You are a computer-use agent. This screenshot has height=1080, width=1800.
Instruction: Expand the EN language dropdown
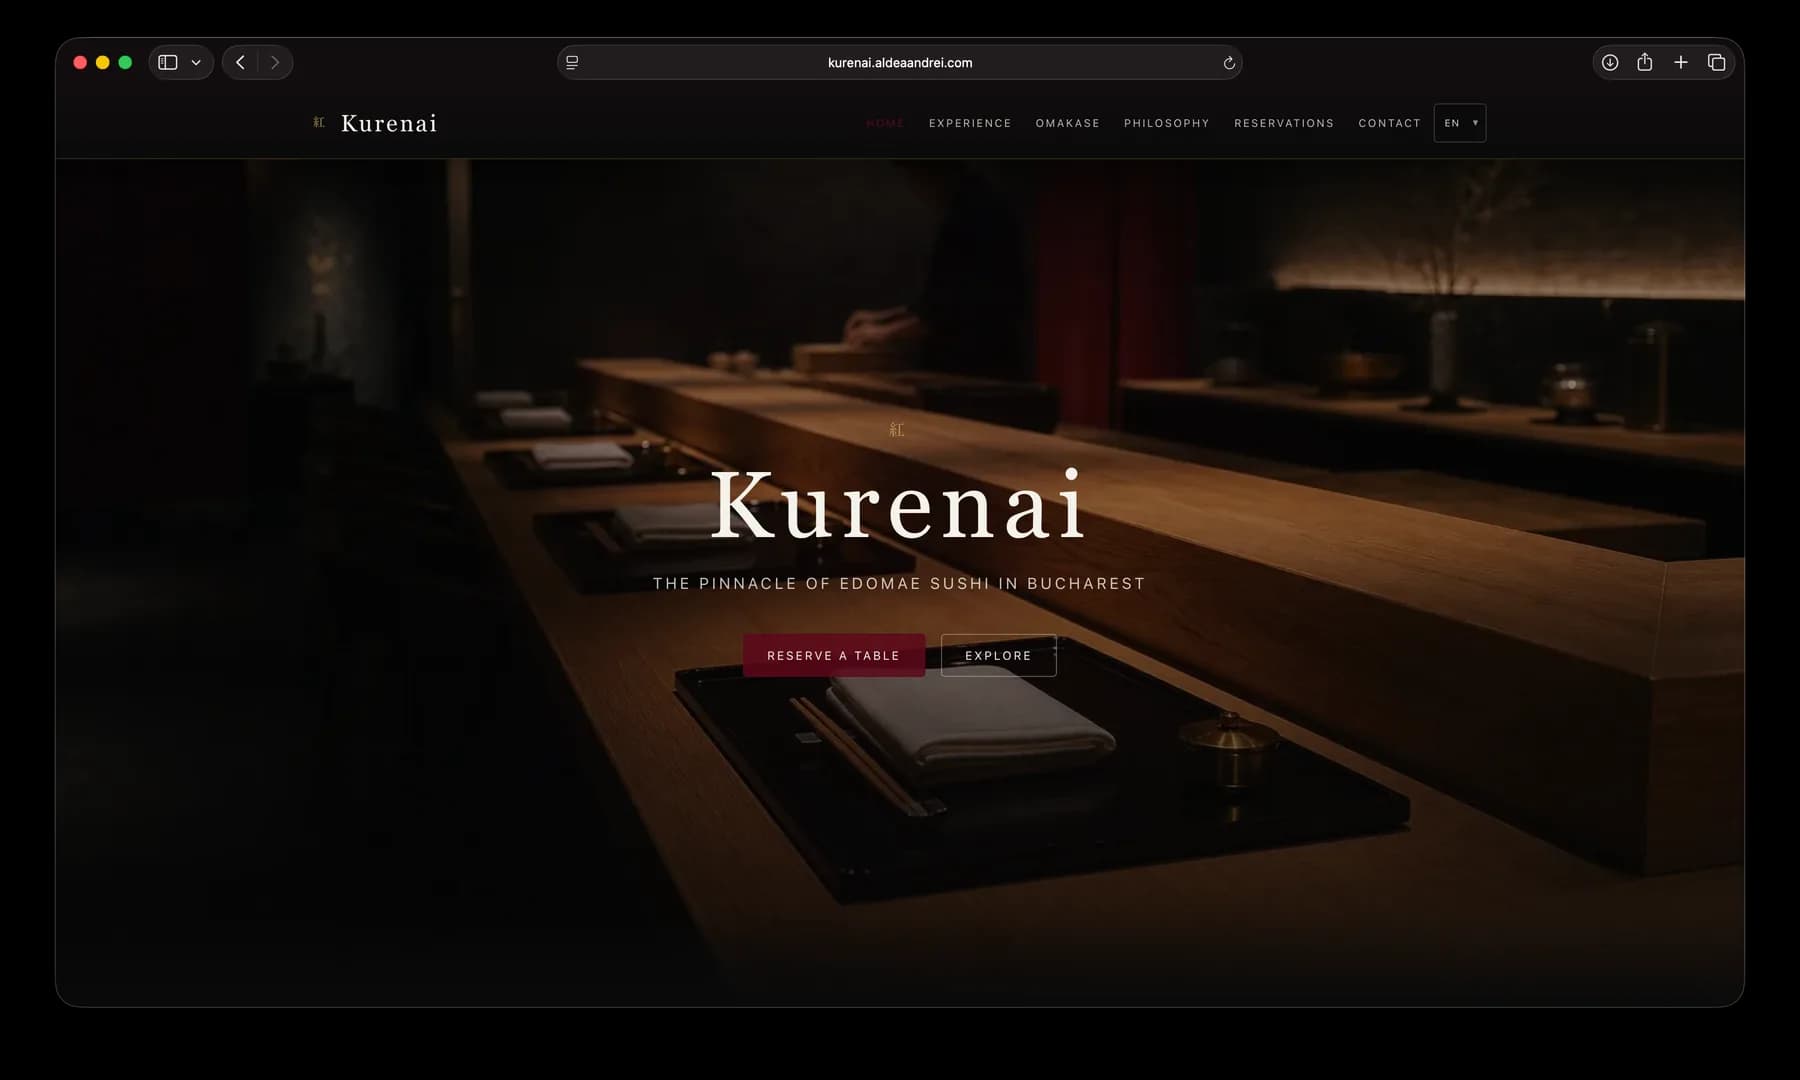point(1460,123)
